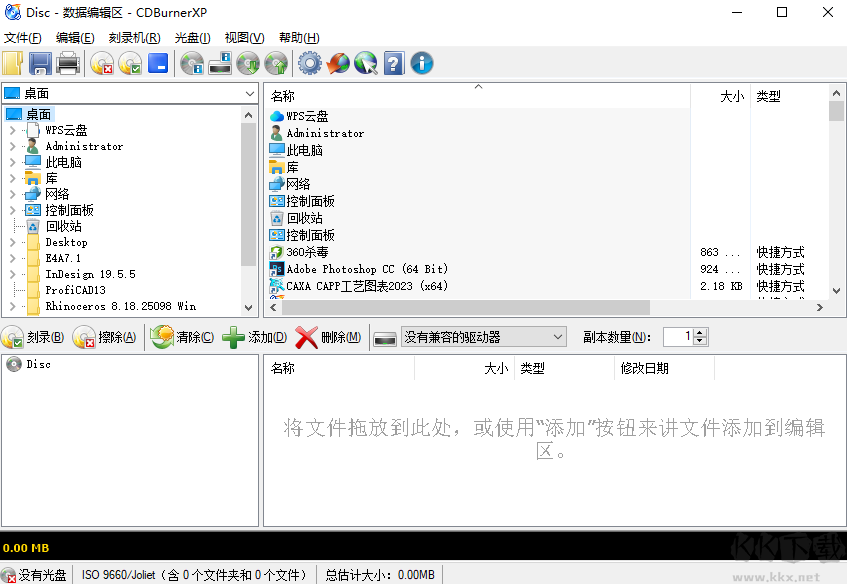Select the Disc root node in compilation tree
This screenshot has width=847, height=584.
[x=38, y=364]
